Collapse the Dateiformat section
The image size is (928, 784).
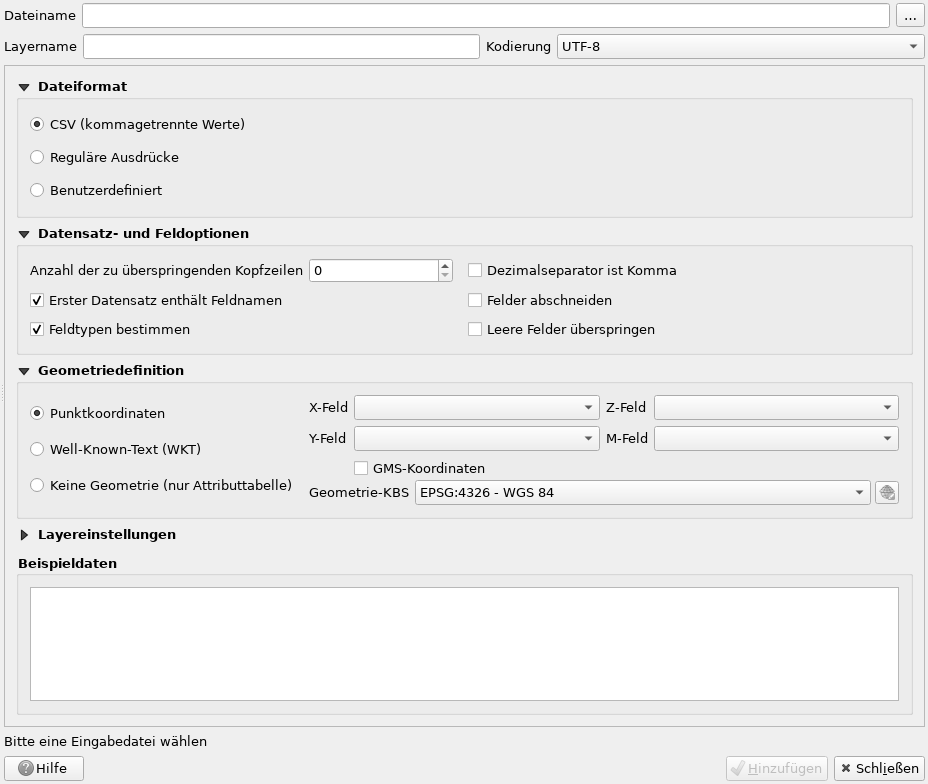(x=24, y=87)
